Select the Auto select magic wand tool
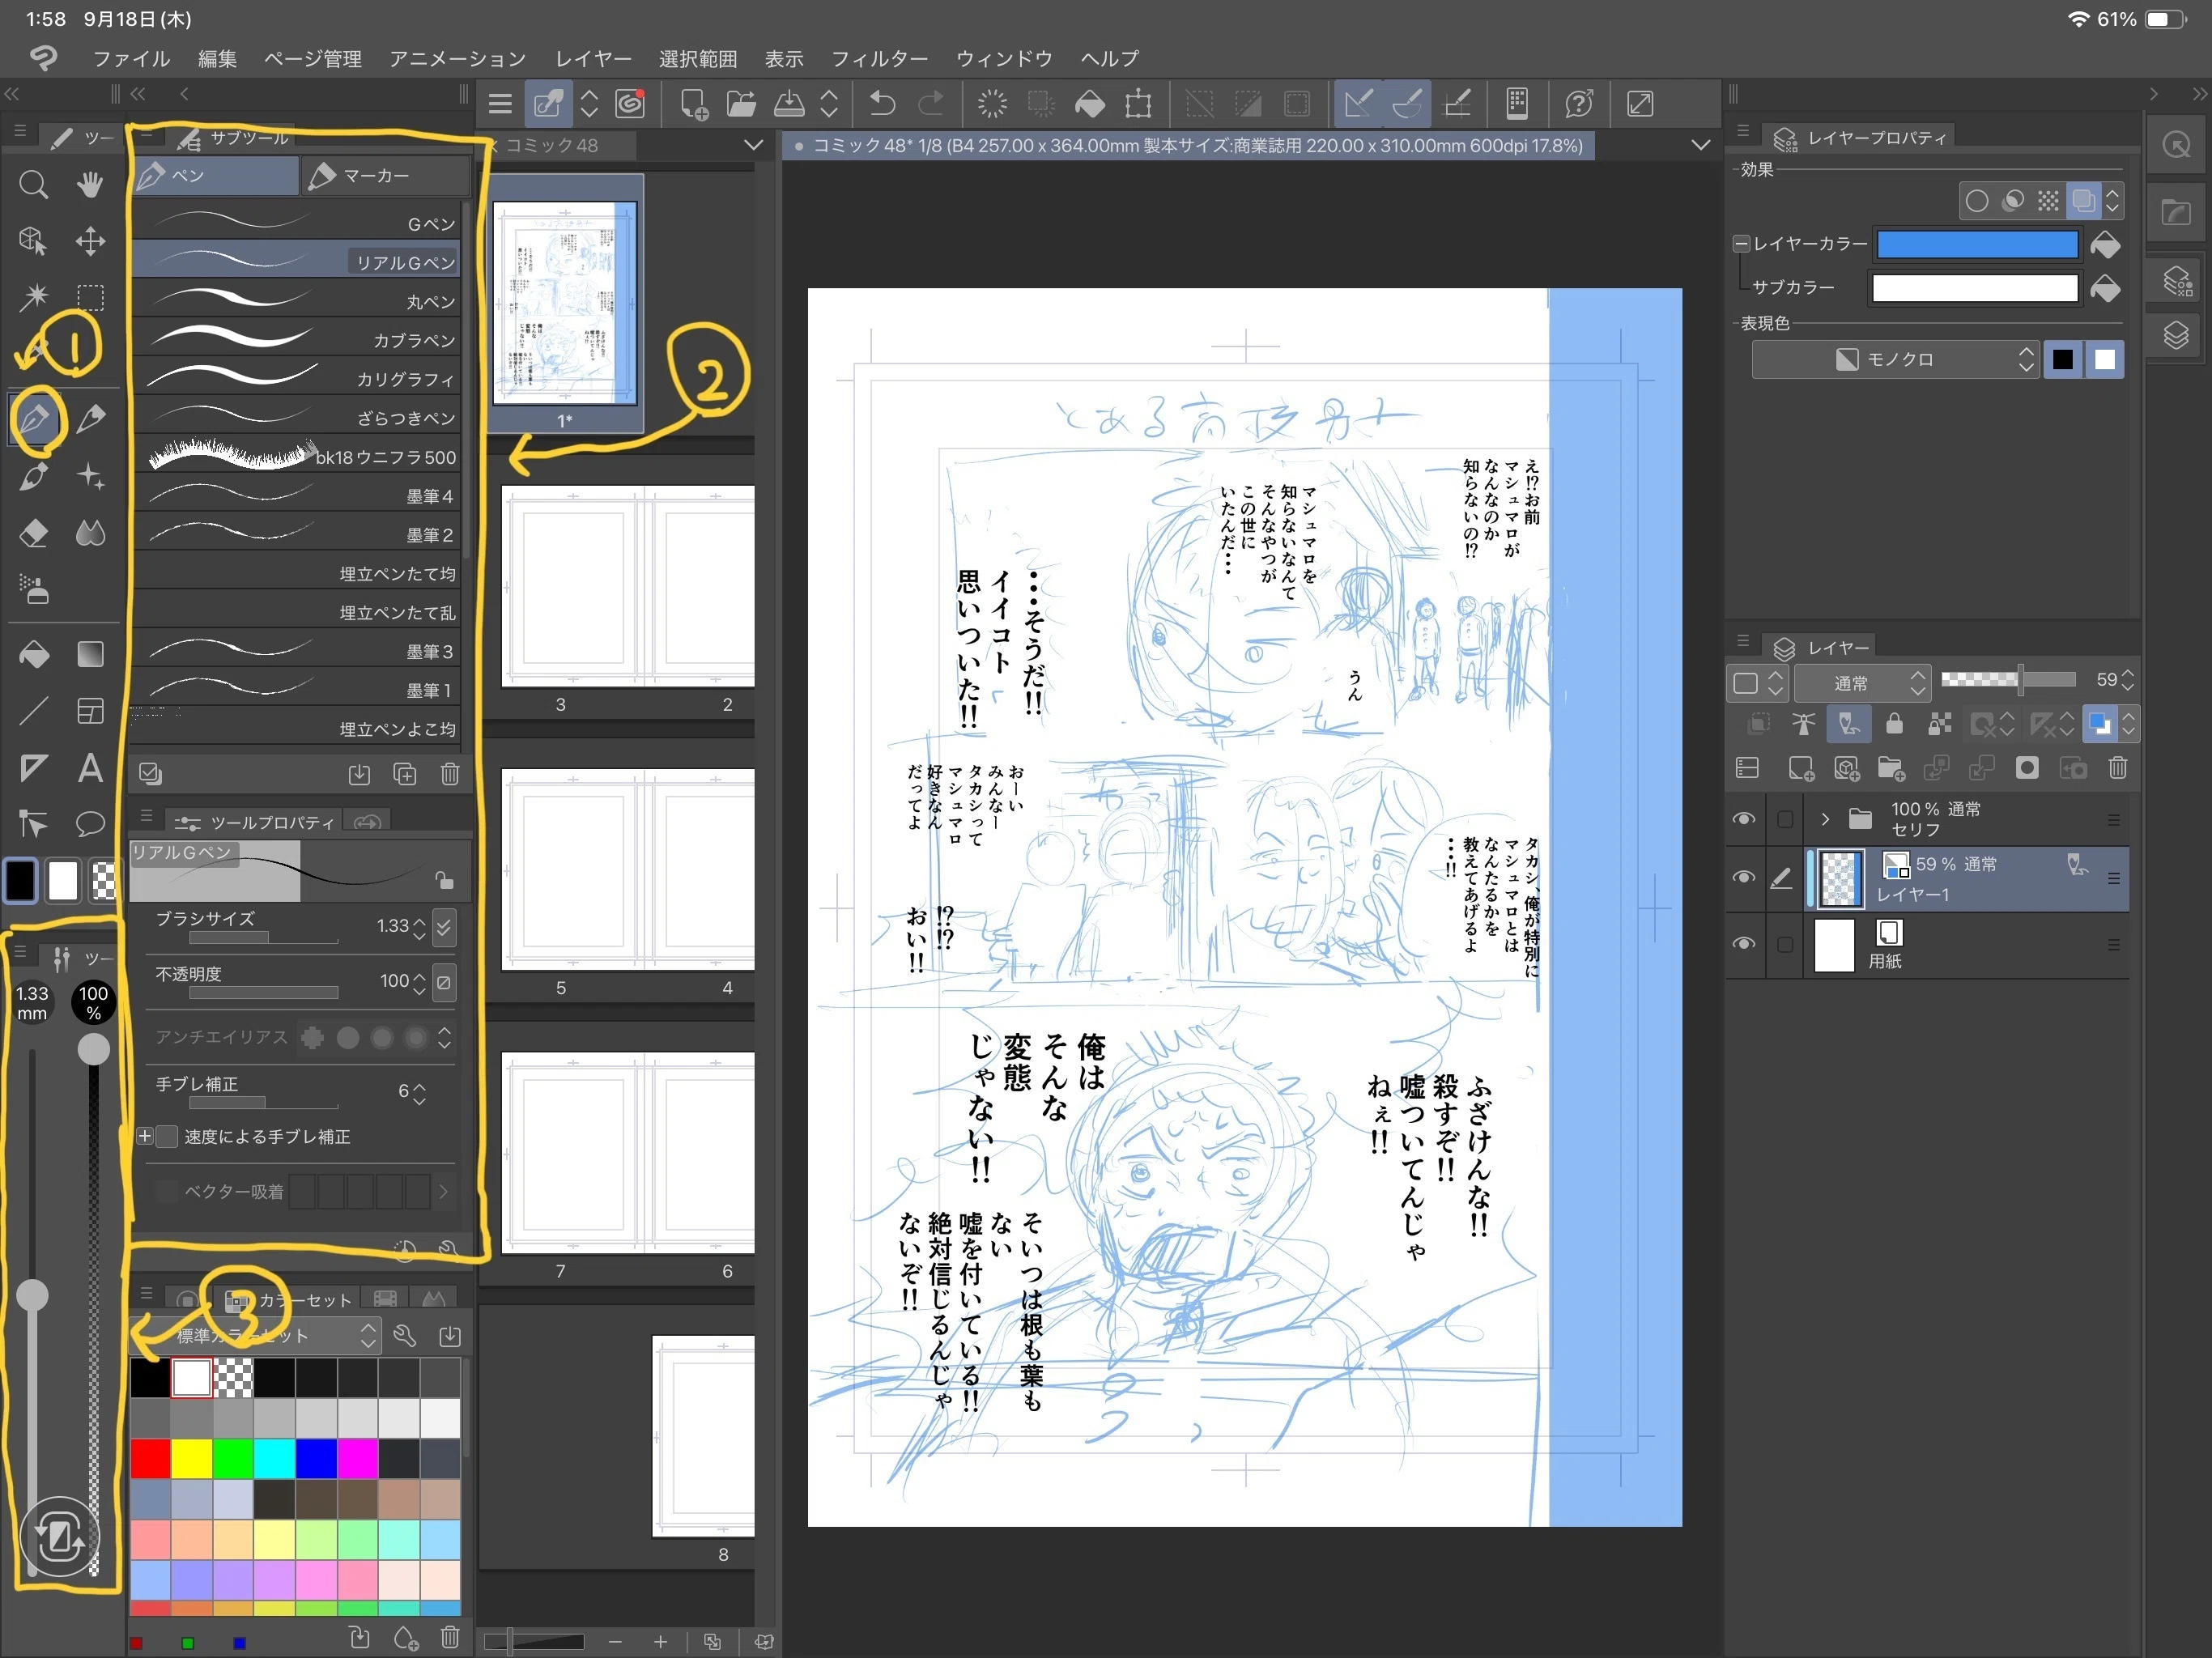Viewport: 2212px width, 1658px height. click(x=33, y=297)
